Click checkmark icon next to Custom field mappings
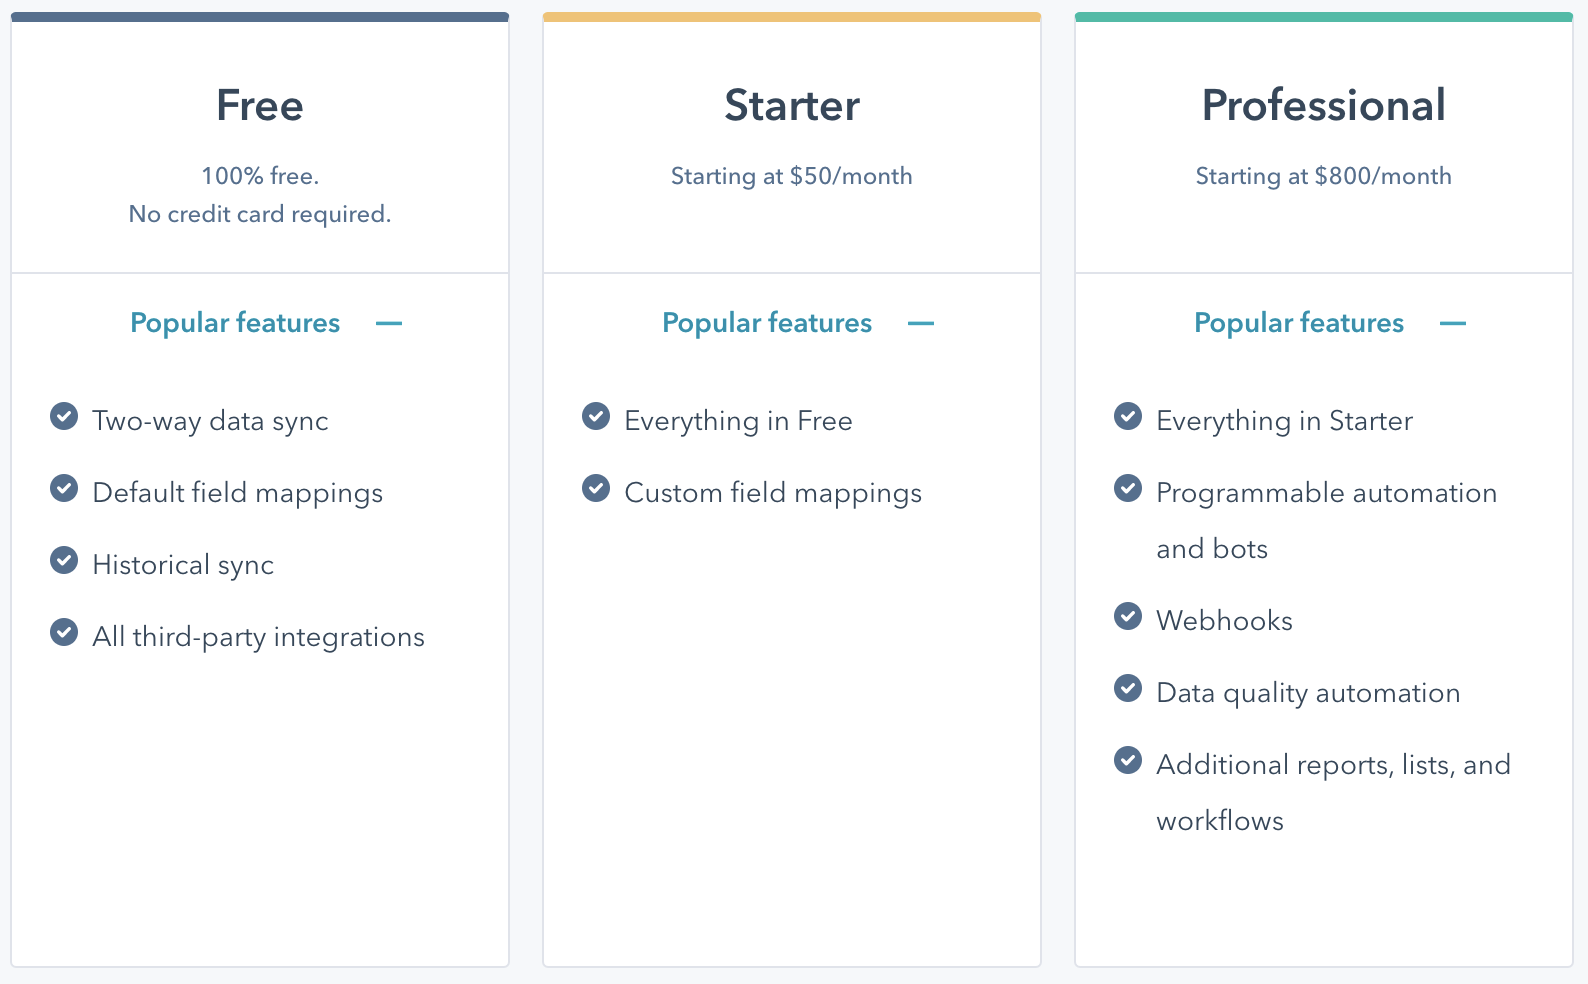The image size is (1588, 984). [596, 488]
